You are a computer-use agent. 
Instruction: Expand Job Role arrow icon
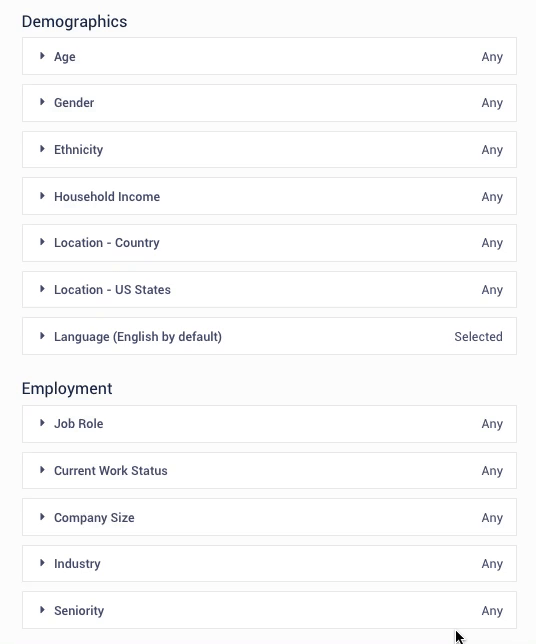click(42, 423)
